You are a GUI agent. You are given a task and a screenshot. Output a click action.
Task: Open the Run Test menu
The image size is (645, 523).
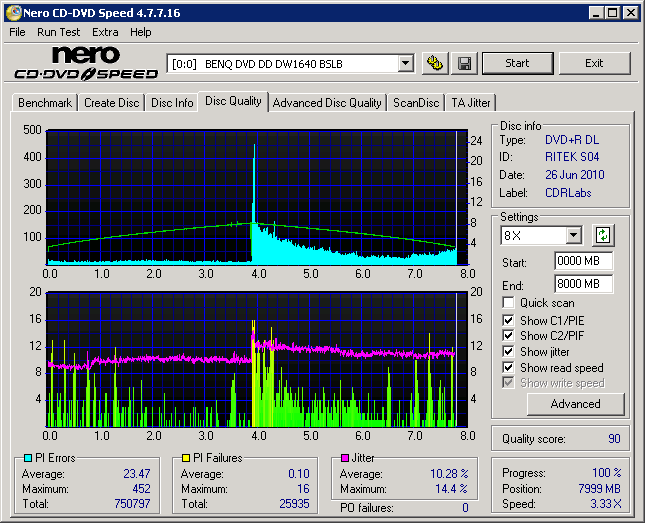point(60,32)
